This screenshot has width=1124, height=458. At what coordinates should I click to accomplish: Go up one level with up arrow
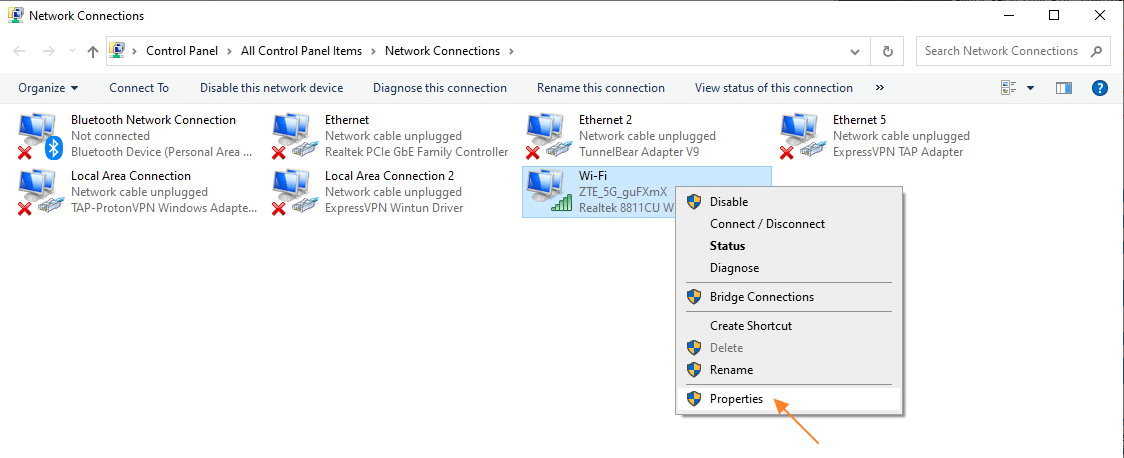(x=92, y=51)
